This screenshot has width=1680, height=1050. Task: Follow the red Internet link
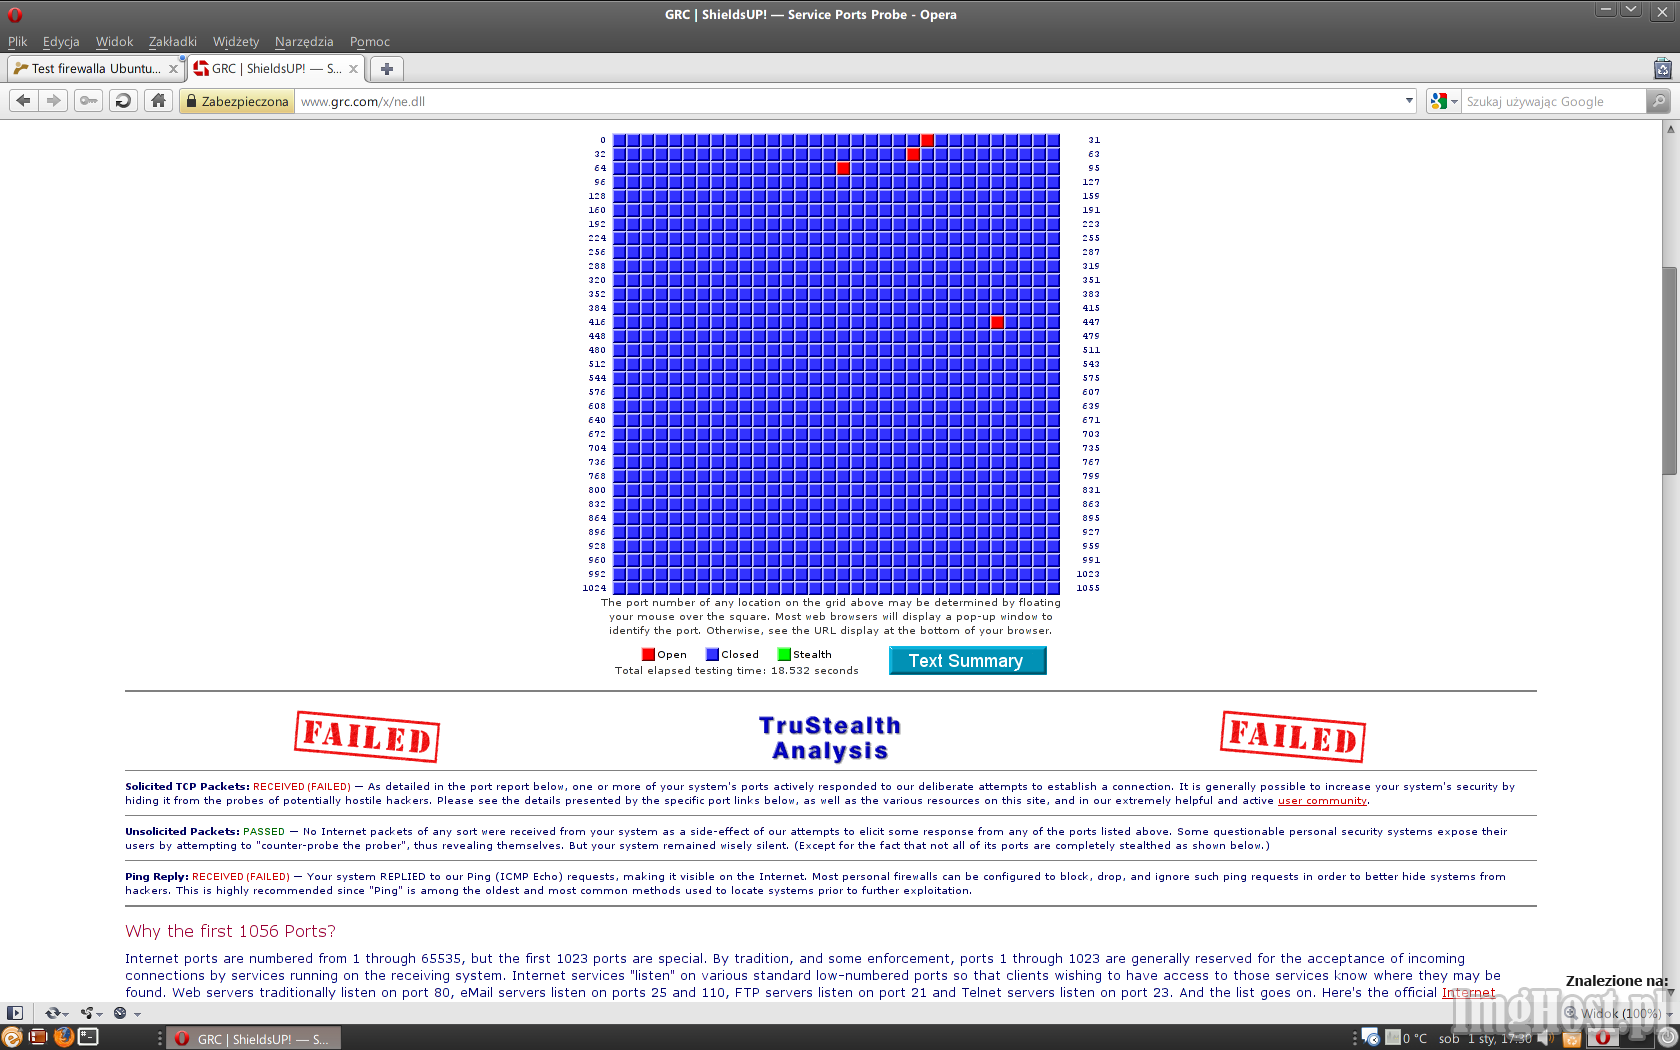point(1468,993)
